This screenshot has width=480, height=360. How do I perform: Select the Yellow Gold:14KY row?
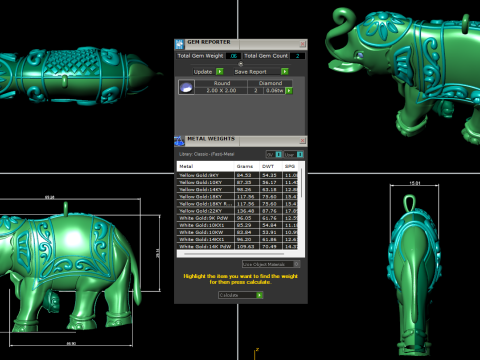[237, 189]
